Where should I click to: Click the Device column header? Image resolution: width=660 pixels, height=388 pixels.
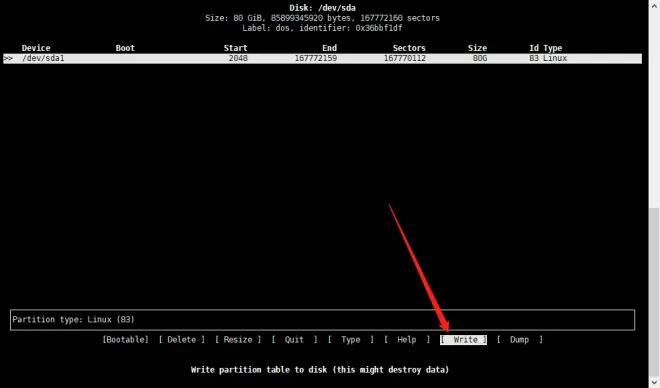pyautogui.click(x=36, y=48)
